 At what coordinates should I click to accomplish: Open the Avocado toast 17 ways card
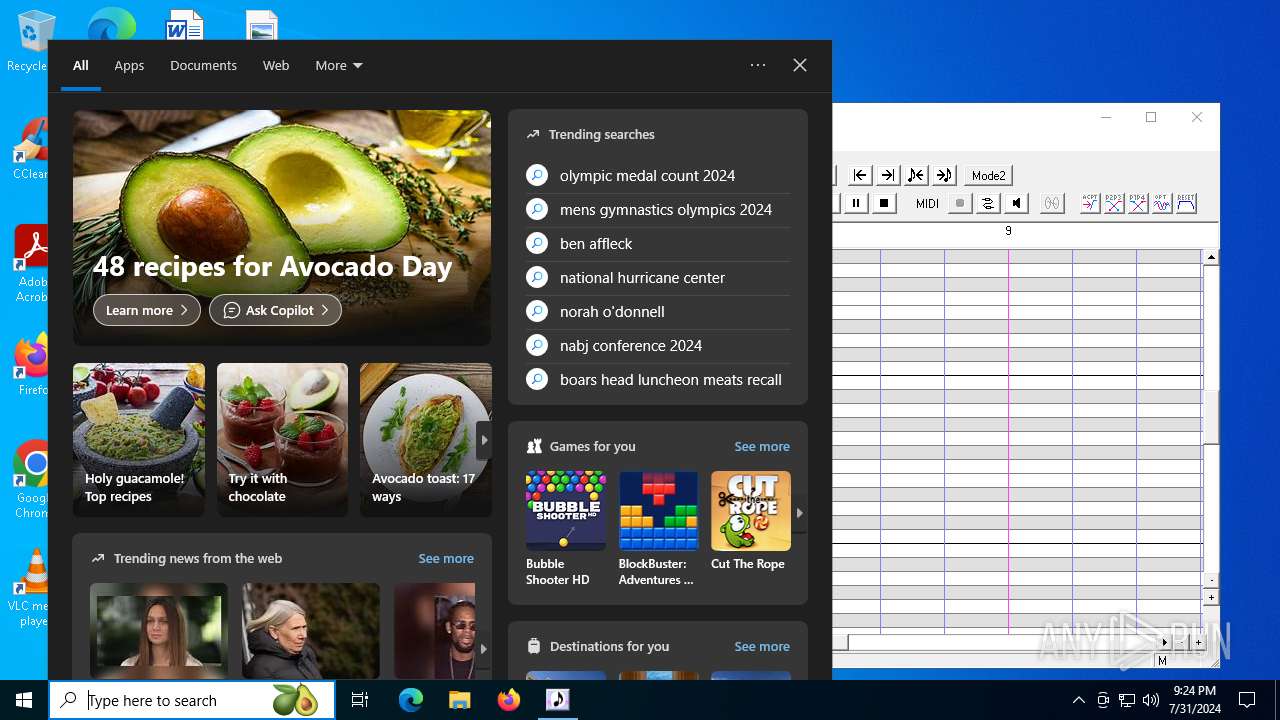[x=426, y=440]
